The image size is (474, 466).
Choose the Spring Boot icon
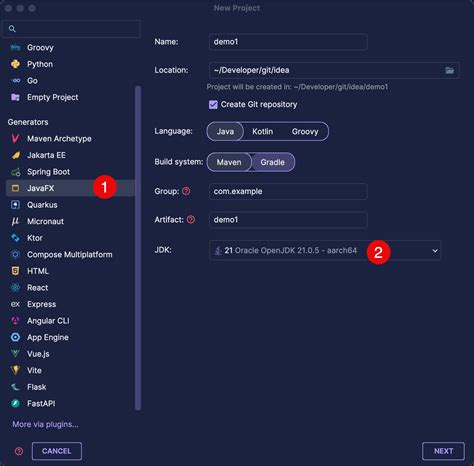pos(15,172)
